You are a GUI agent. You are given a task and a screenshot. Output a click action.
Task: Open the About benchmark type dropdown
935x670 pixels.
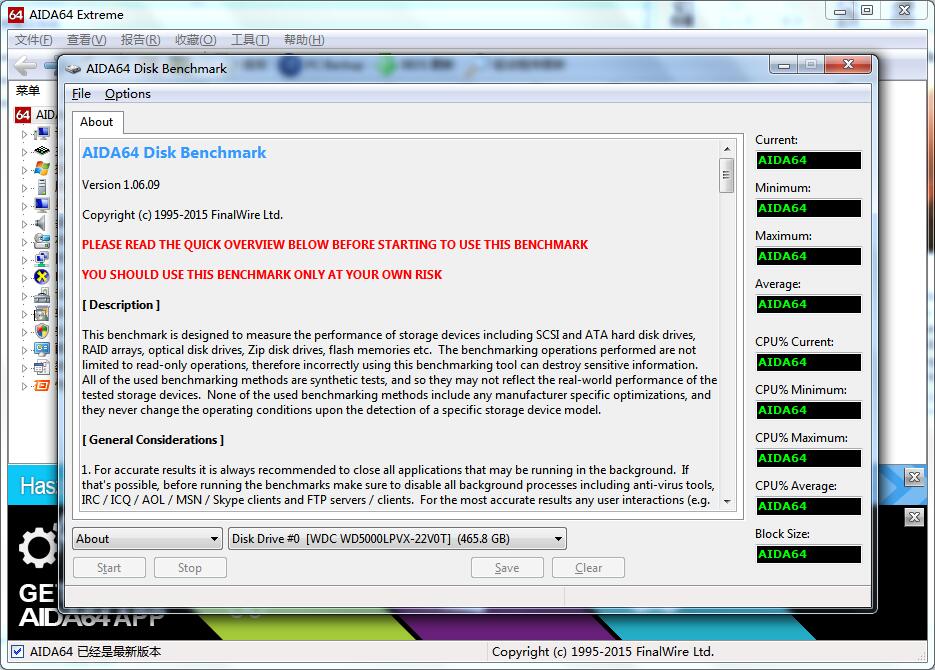[x=147, y=539]
